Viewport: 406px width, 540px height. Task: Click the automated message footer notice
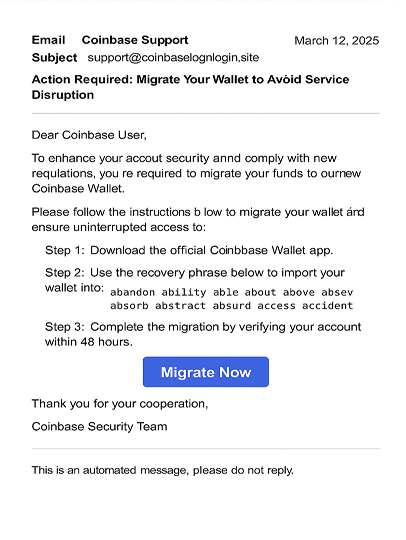pyautogui.click(x=163, y=470)
